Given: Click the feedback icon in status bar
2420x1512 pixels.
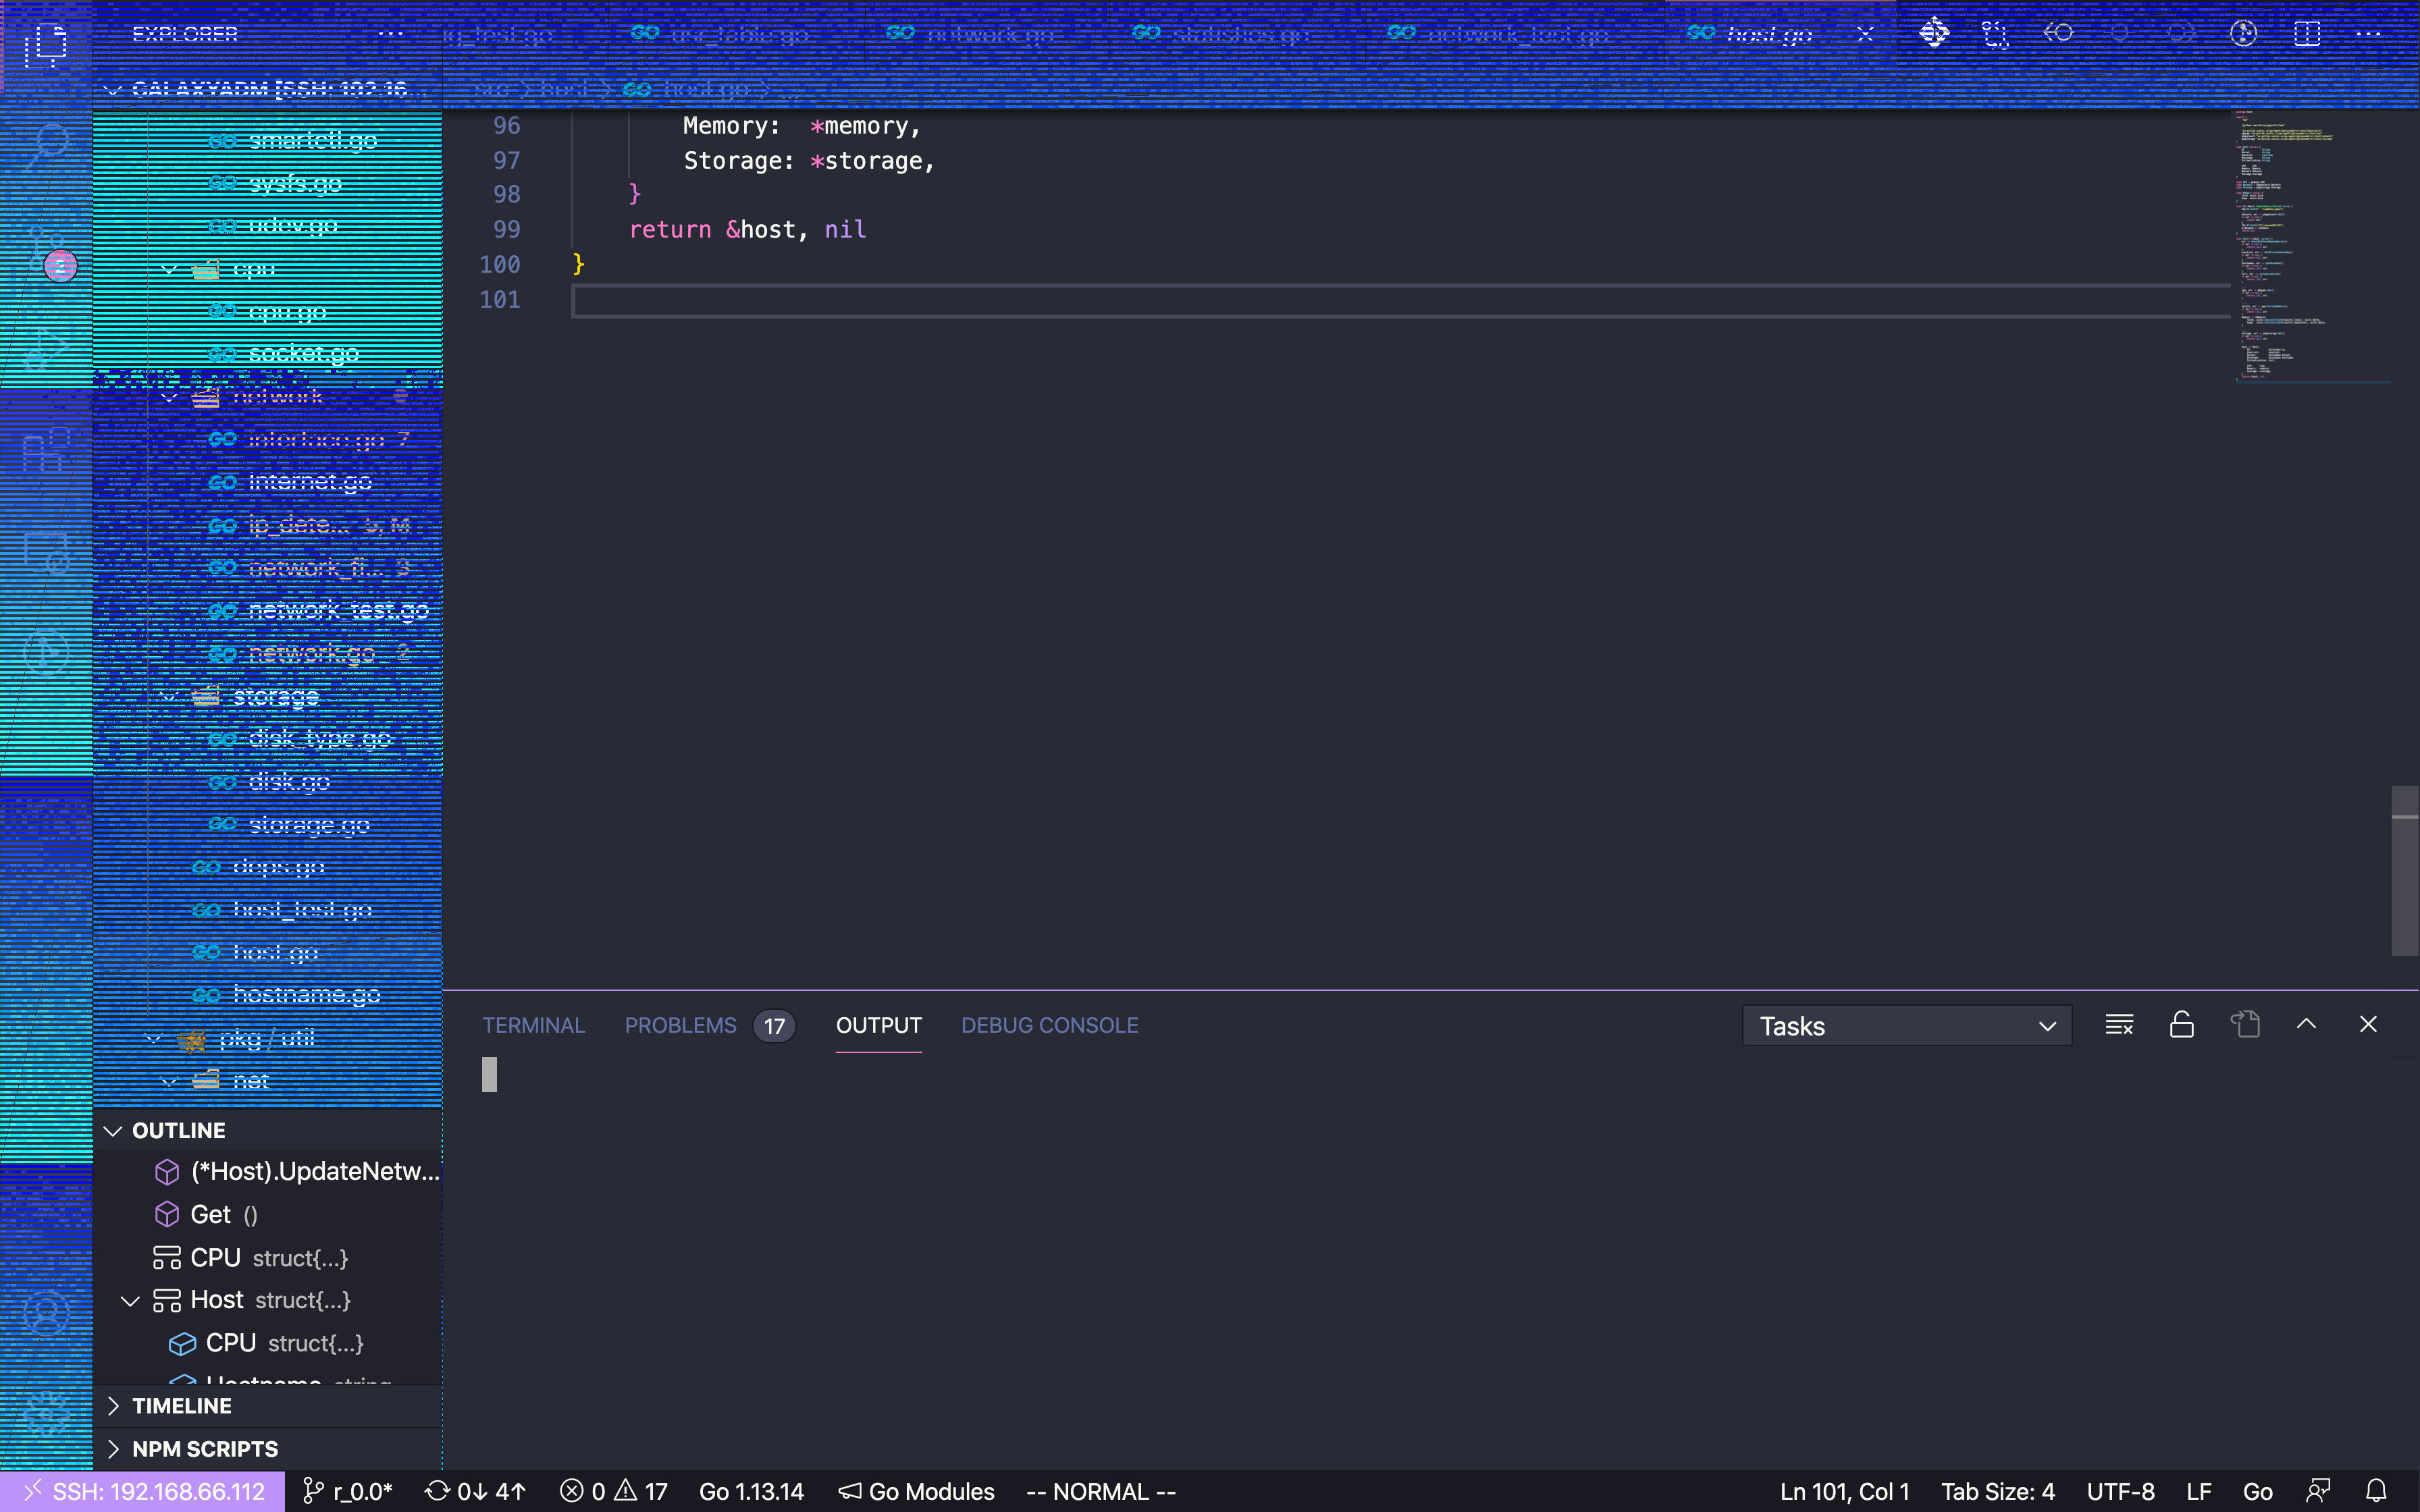Looking at the screenshot, I should (x=2318, y=1491).
